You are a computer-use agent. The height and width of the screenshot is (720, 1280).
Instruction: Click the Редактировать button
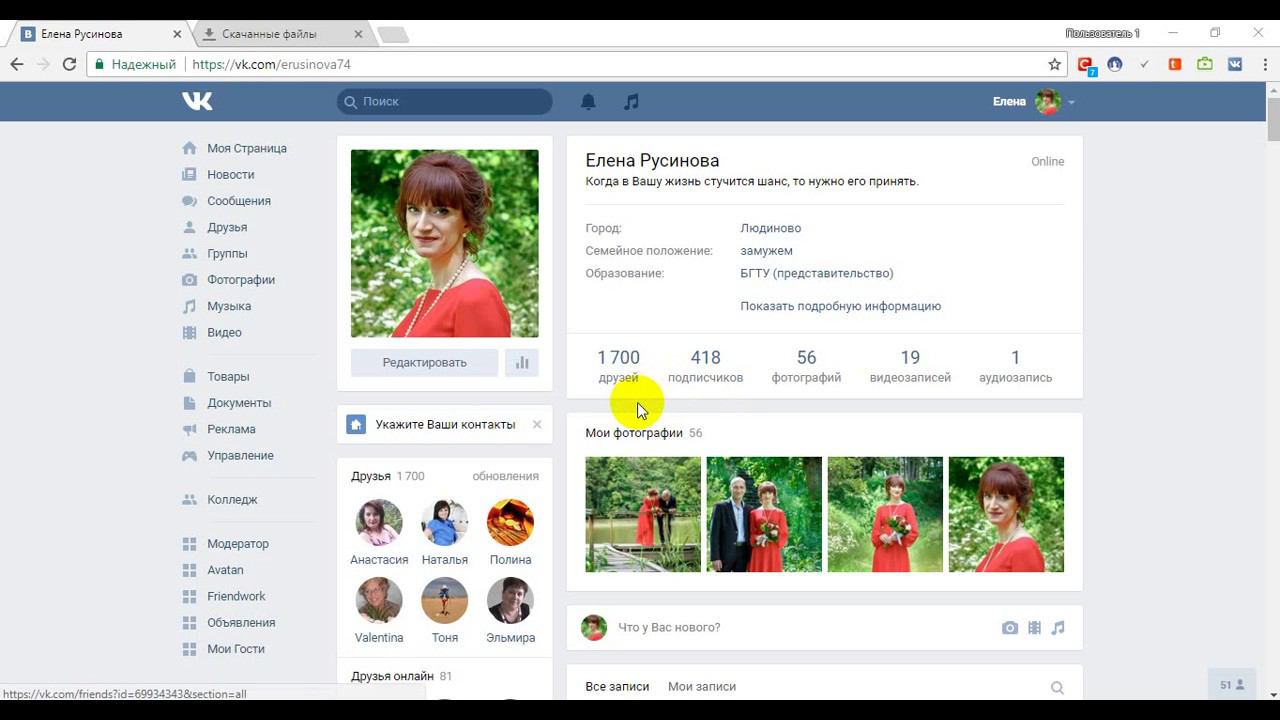point(425,363)
